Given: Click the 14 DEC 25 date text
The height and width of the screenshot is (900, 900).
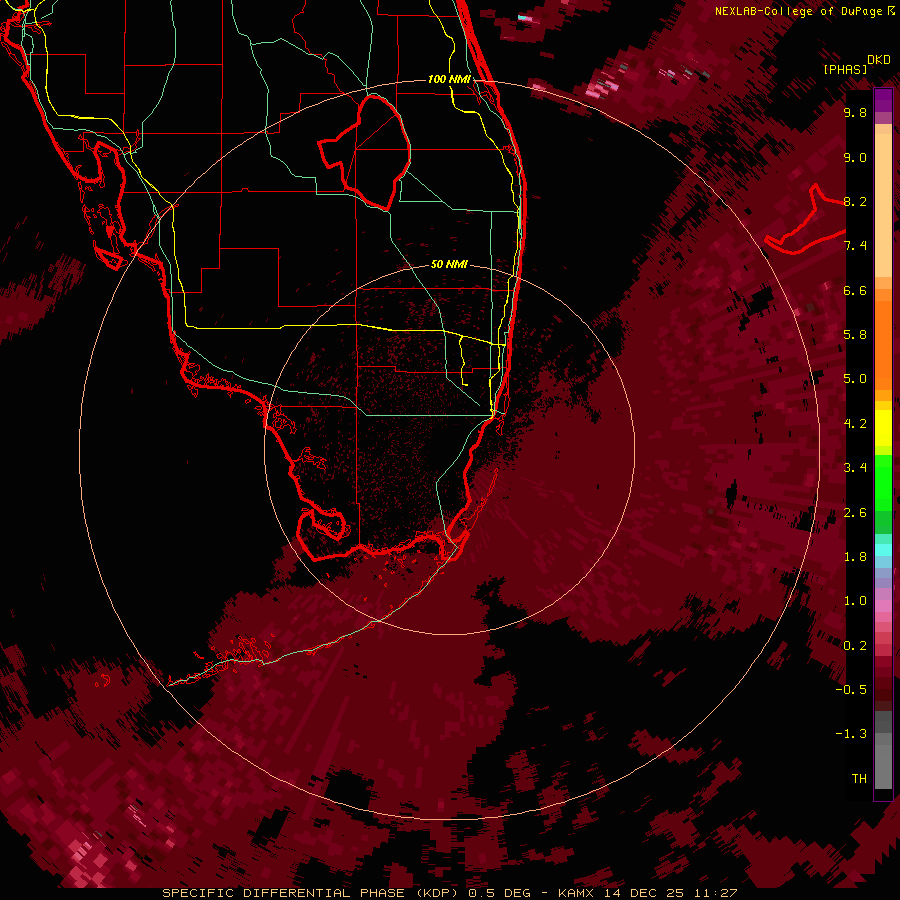Looking at the screenshot, I should [643, 893].
